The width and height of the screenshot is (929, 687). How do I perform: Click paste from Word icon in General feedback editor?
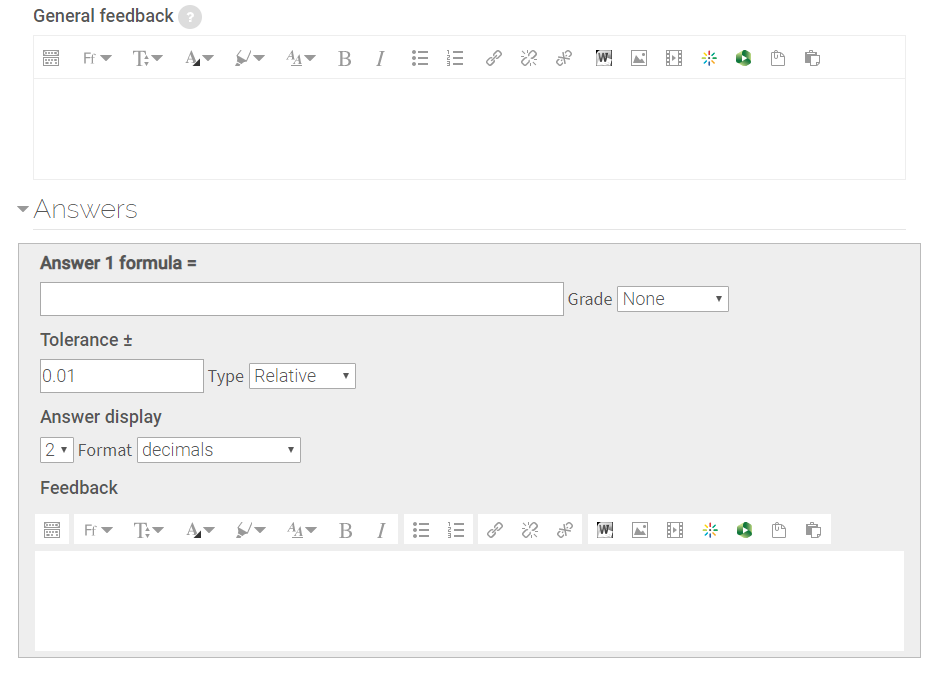point(604,58)
